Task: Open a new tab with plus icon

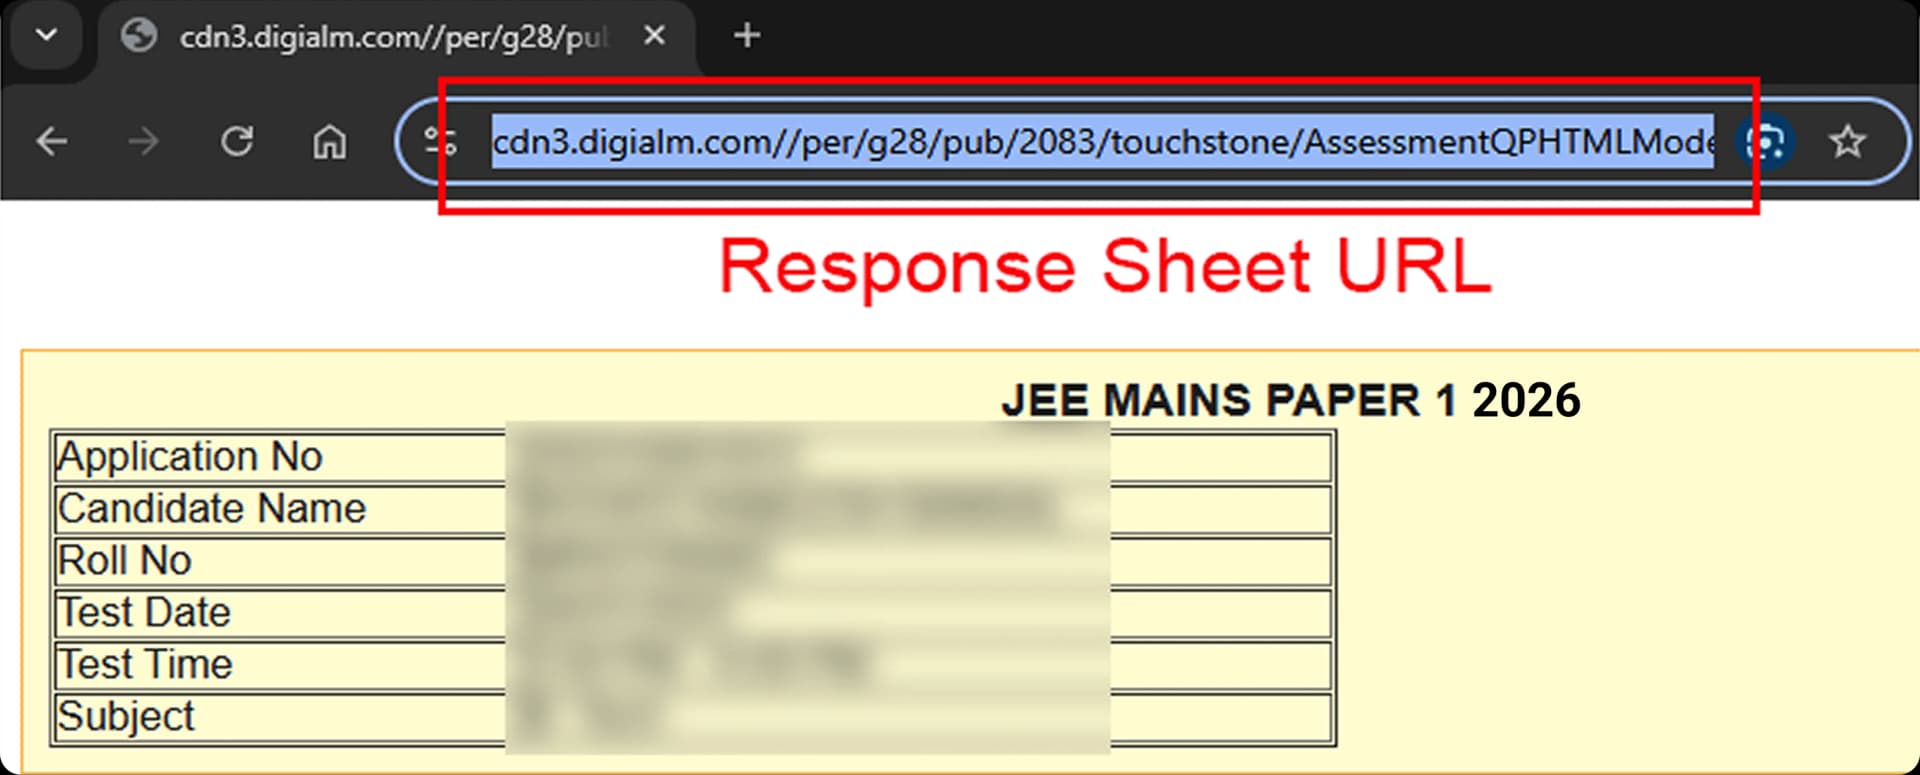Action: point(746,36)
